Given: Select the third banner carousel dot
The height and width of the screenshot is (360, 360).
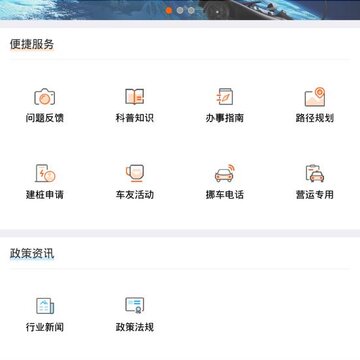Looking at the screenshot, I should click(191, 10).
